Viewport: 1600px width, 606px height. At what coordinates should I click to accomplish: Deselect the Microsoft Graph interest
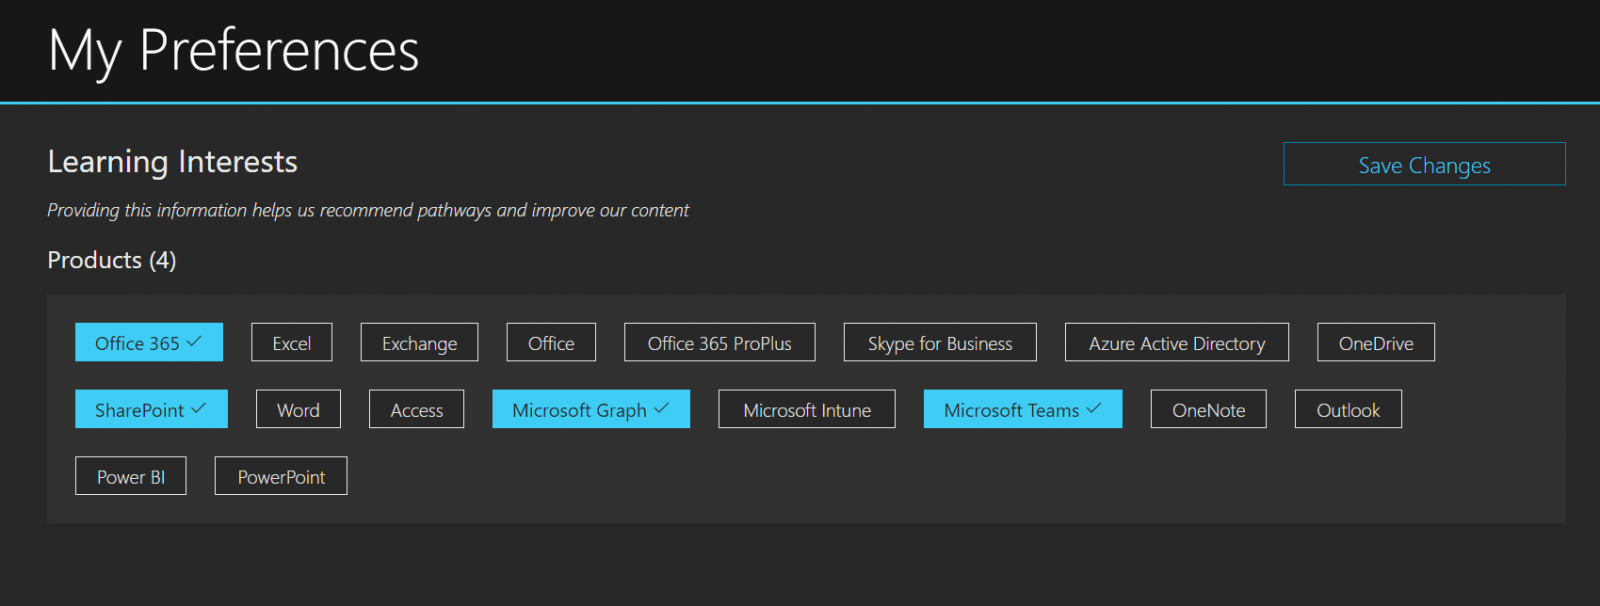pyautogui.click(x=591, y=409)
